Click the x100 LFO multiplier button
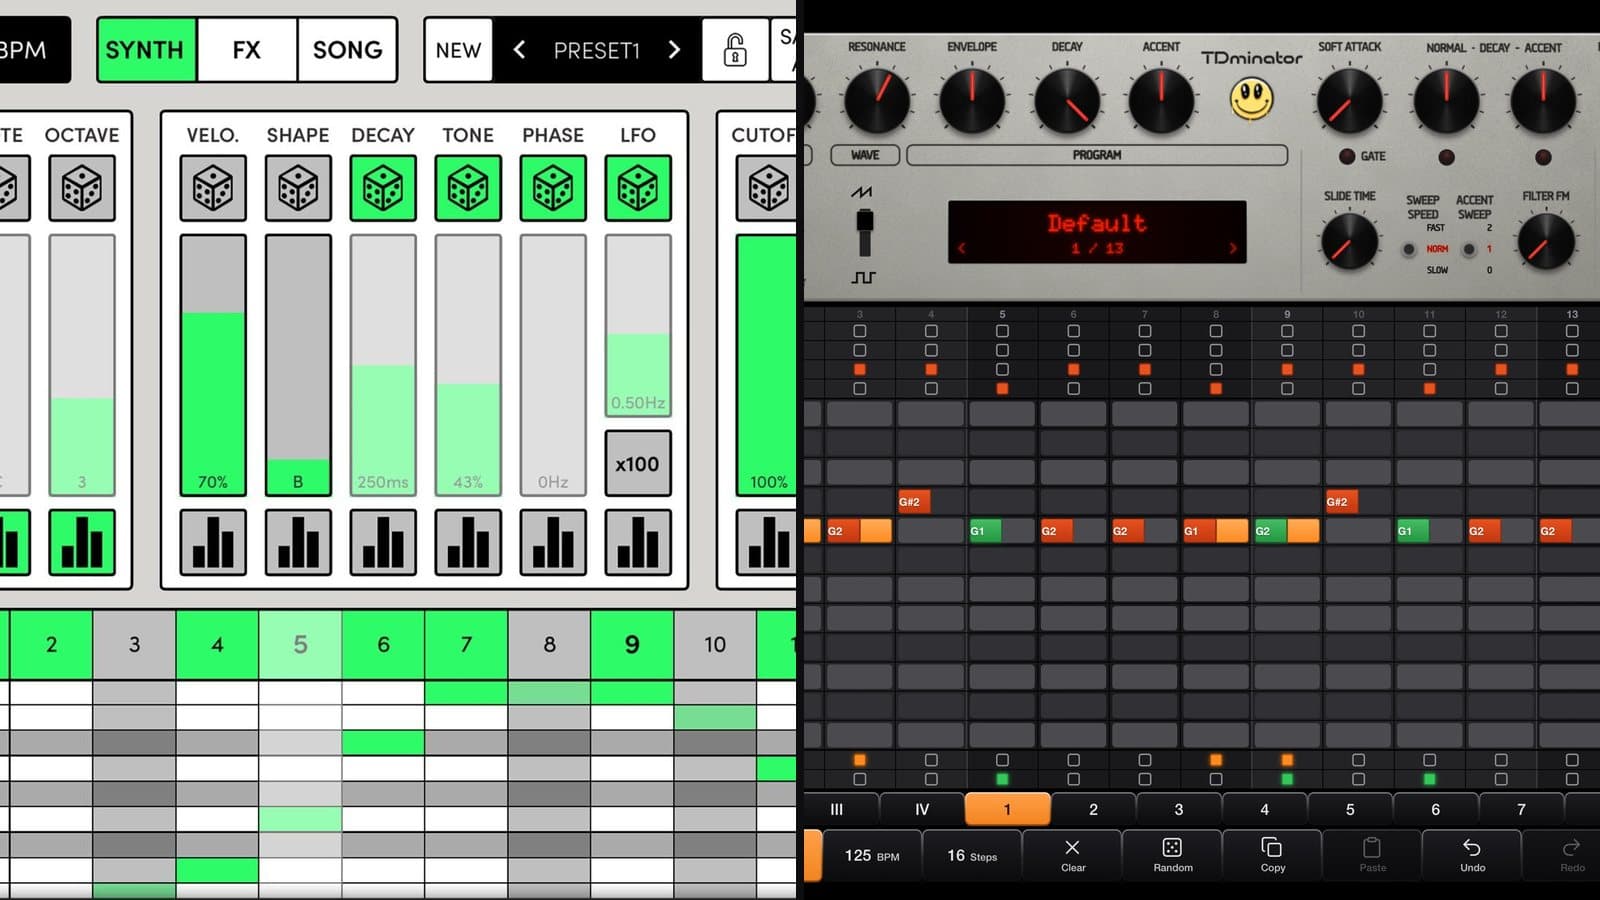This screenshot has height=900, width=1600. pos(638,464)
